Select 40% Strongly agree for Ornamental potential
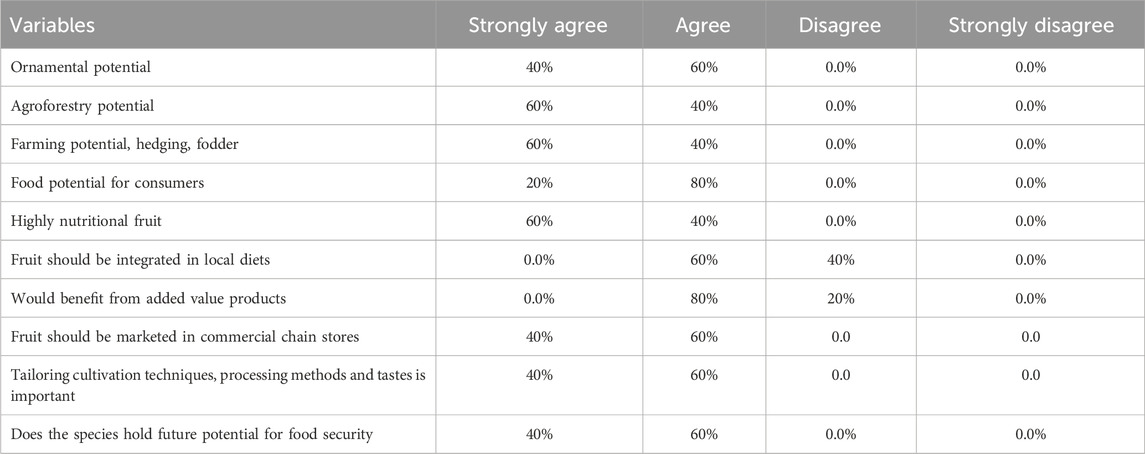The width and height of the screenshot is (1145, 454). point(539,68)
